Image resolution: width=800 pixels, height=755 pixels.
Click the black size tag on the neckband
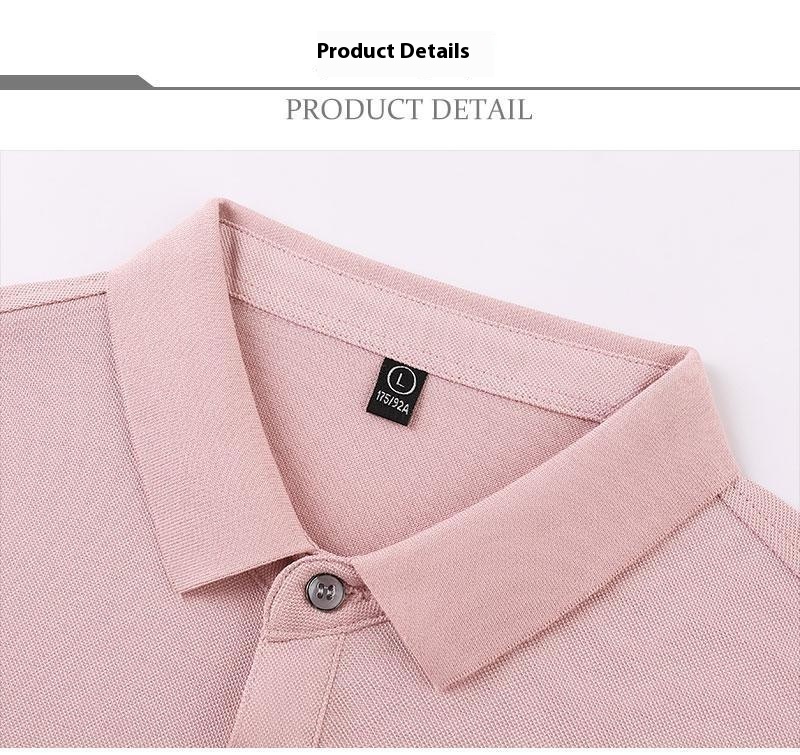tap(397, 392)
